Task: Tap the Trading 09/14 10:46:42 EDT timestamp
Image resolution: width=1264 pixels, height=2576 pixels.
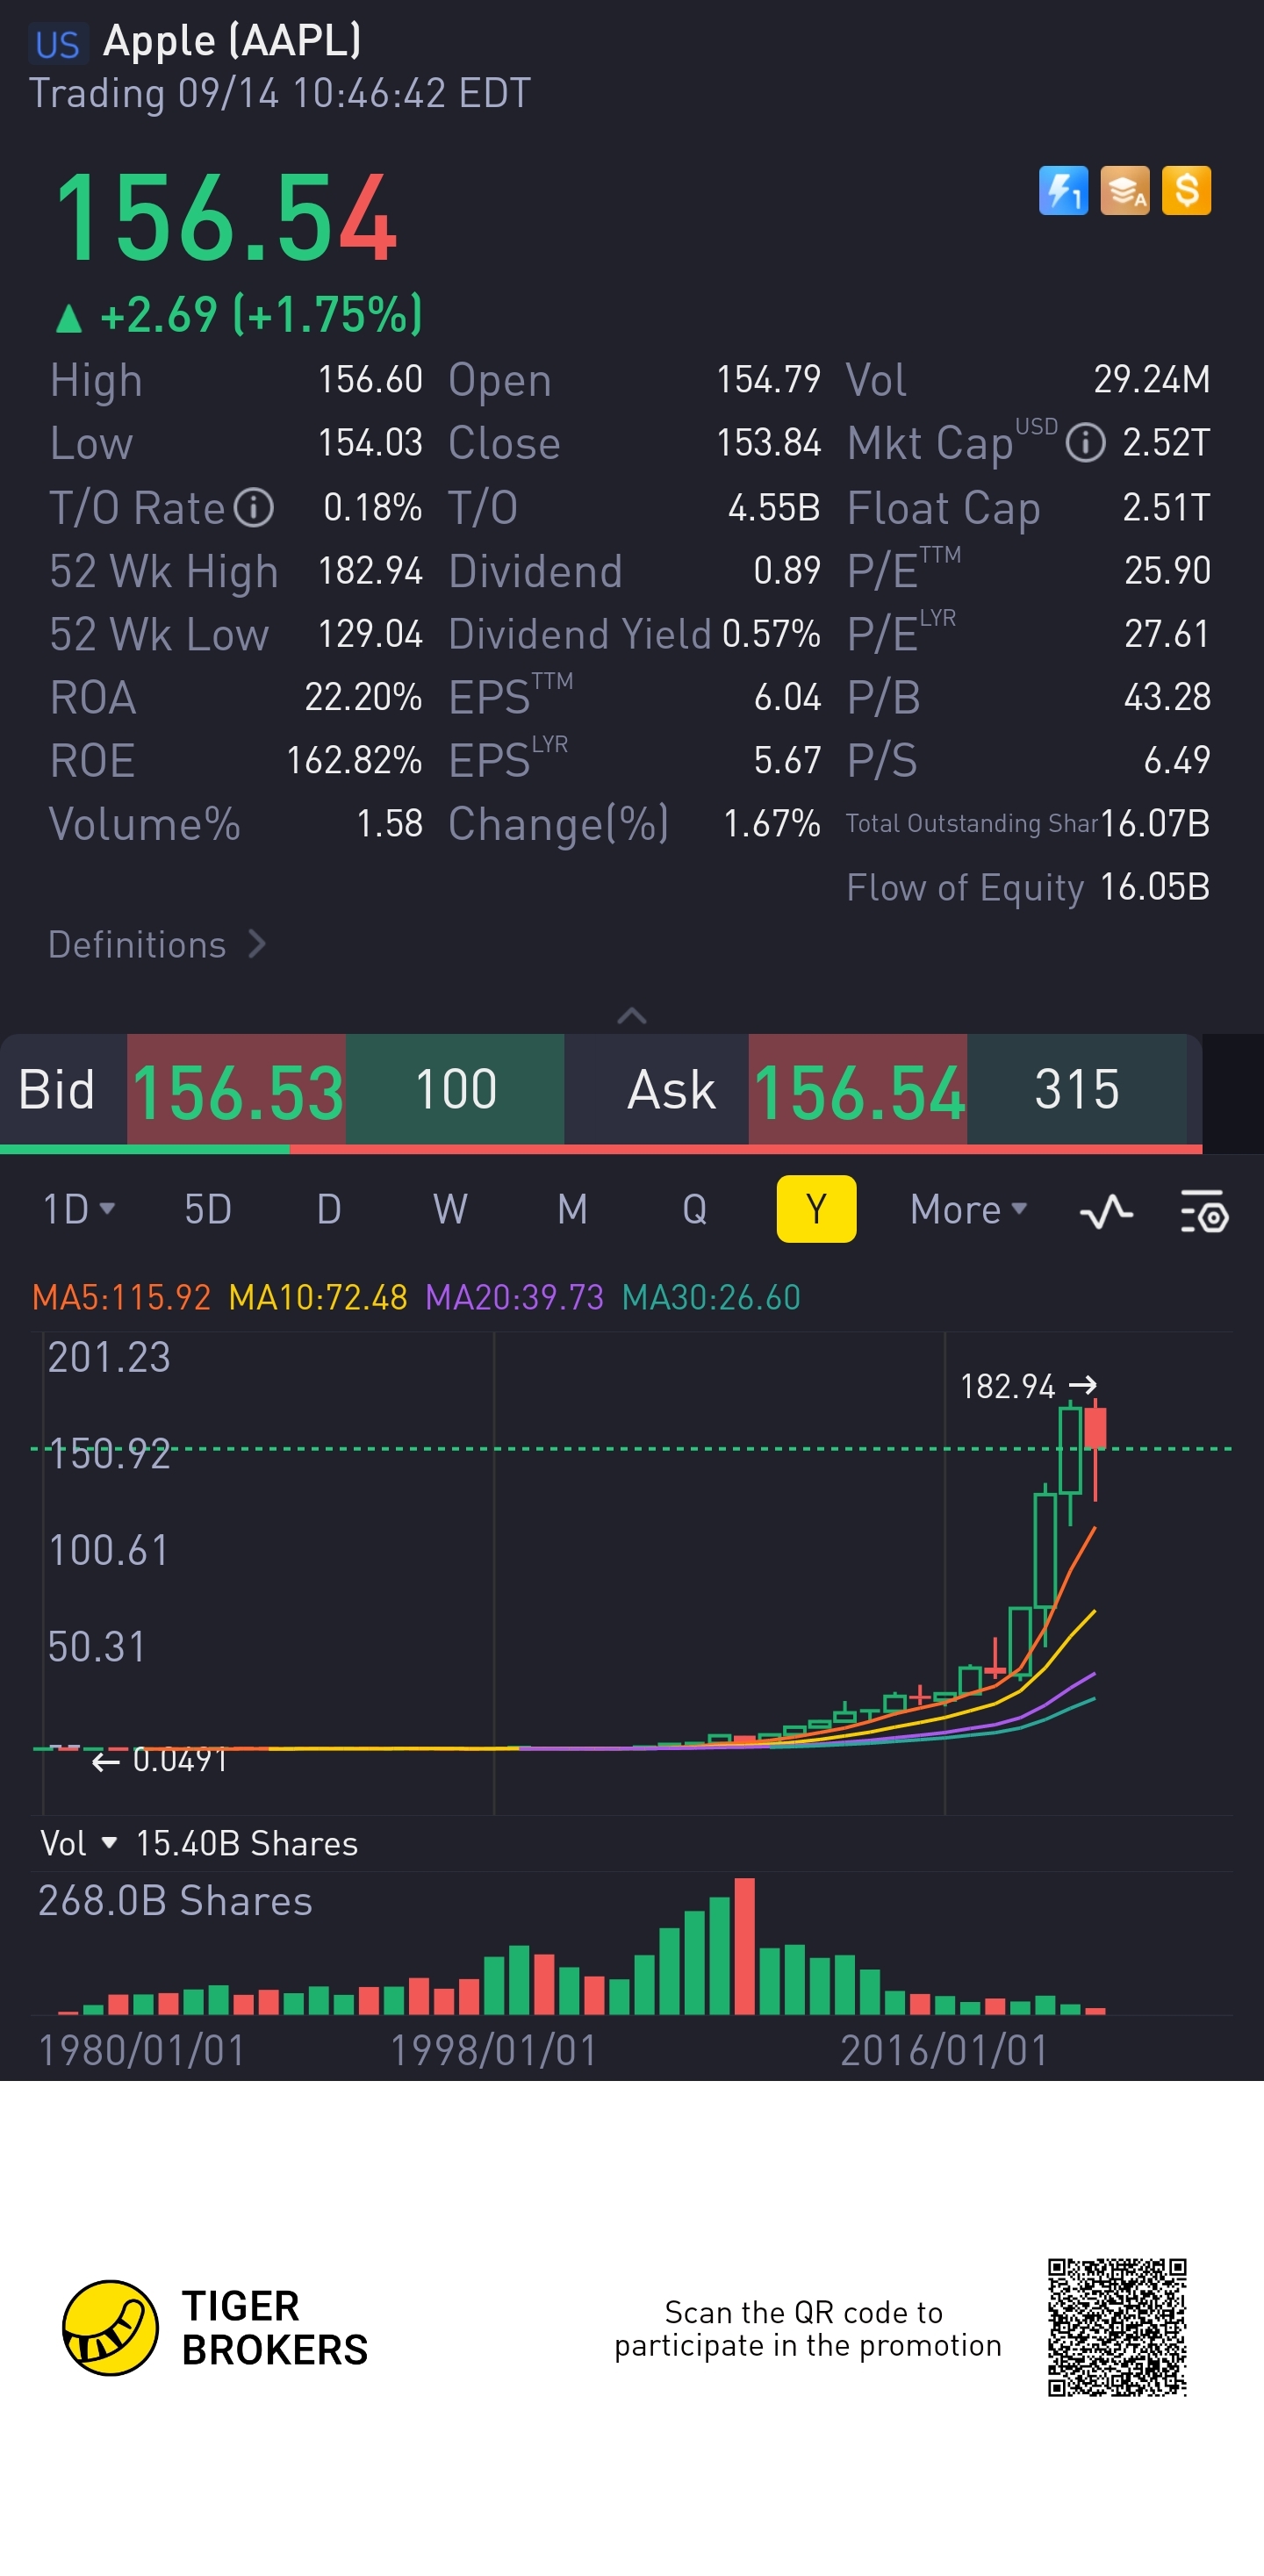Action: point(280,94)
